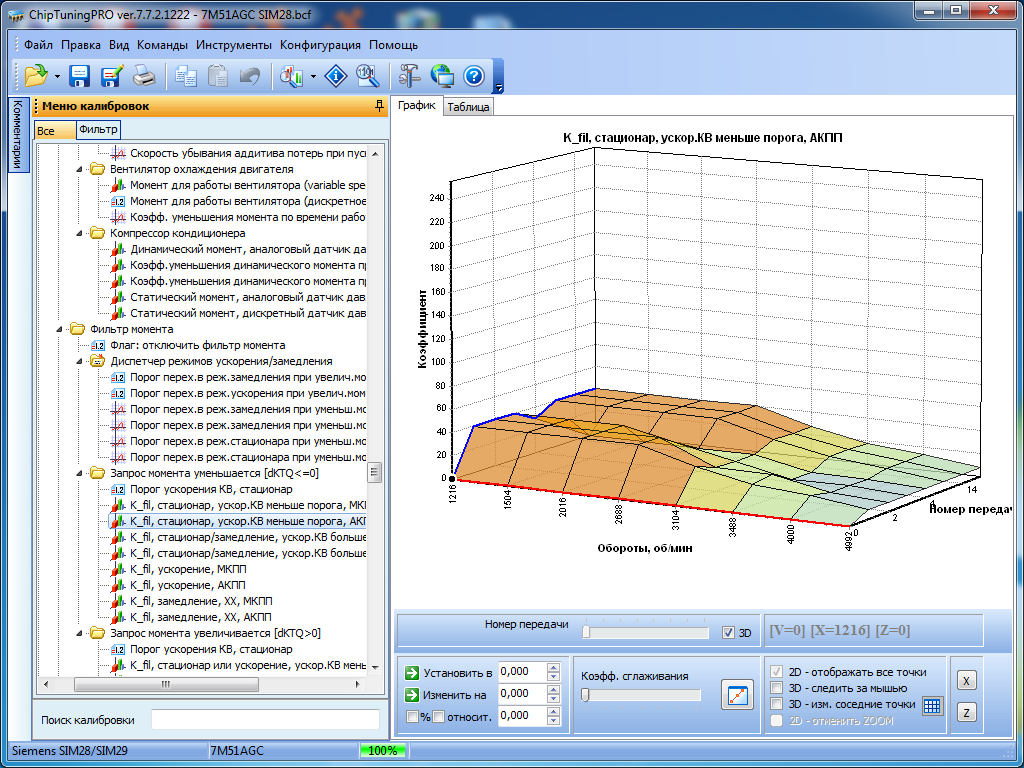Click the blue question mark help icon
The image size is (1024, 768).
[x=473, y=75]
